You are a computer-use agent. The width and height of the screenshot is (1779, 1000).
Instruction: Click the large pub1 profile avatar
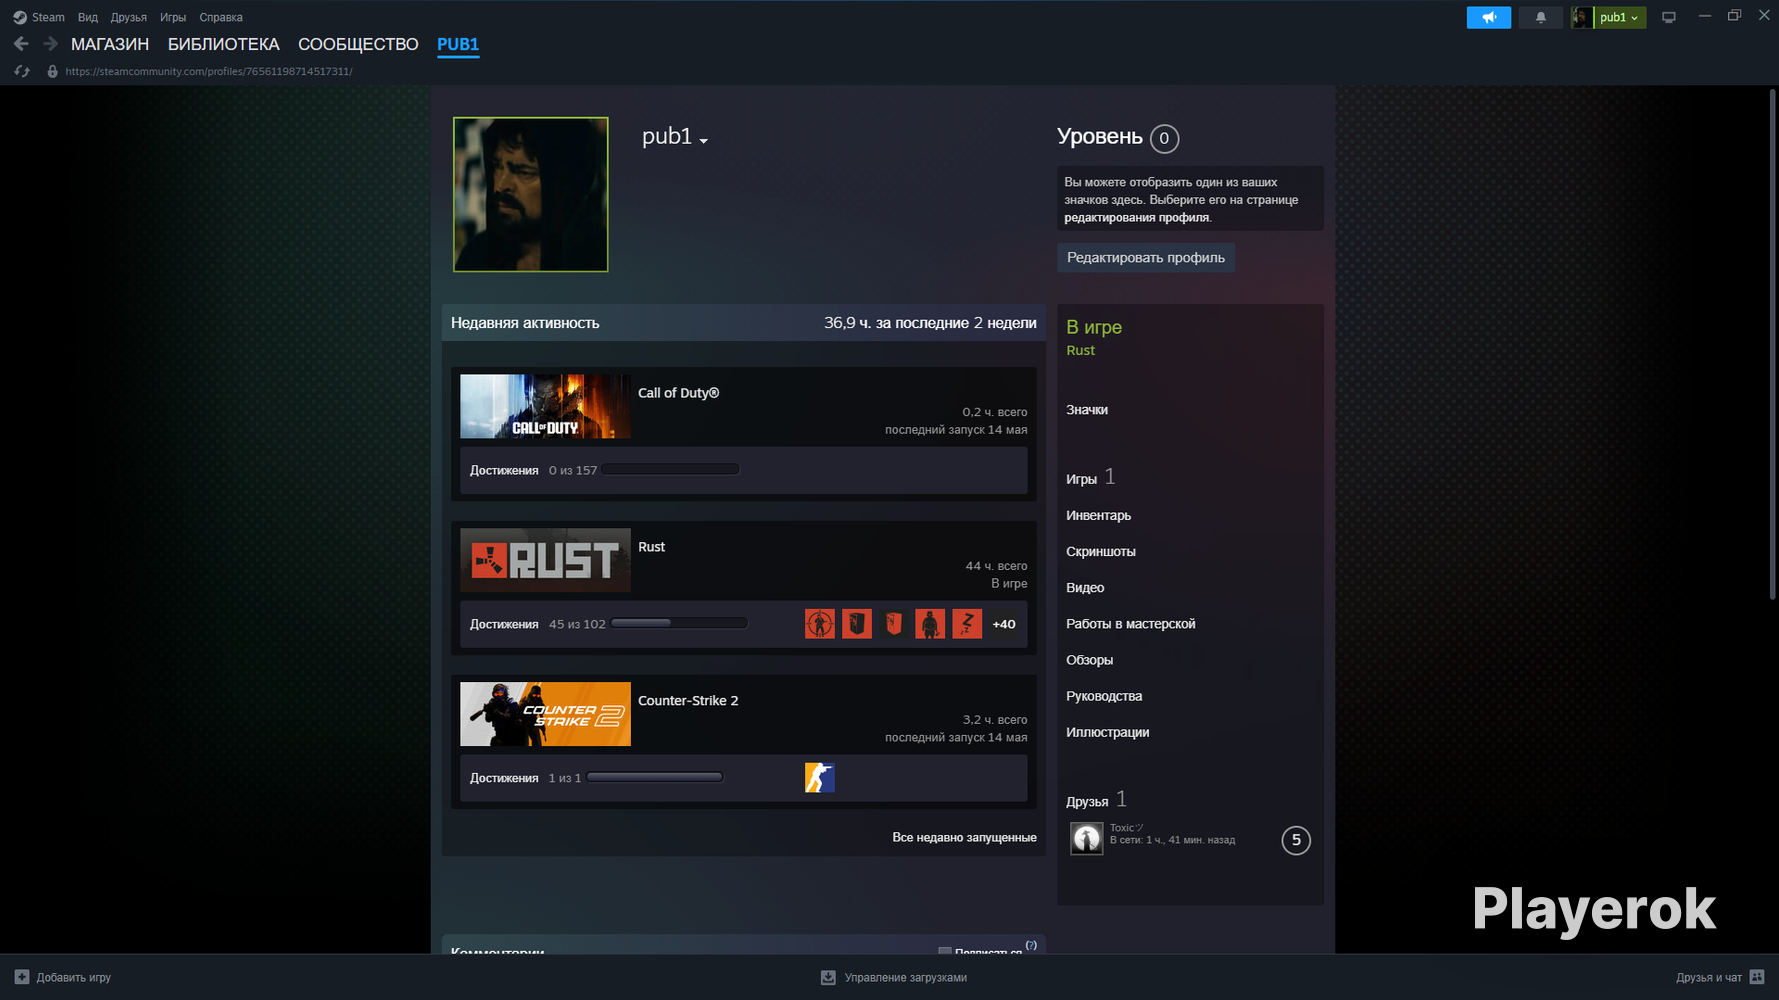coord(531,194)
